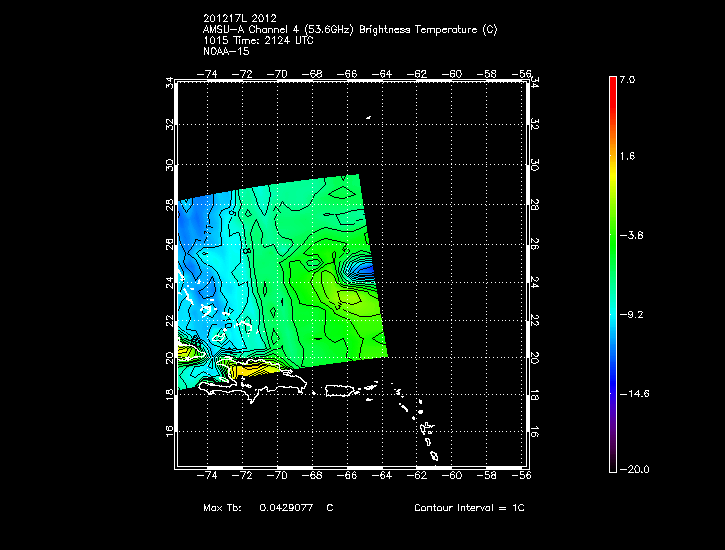Click the right axis latitude label "24"
This screenshot has width=725, height=550.
[x=535, y=282]
